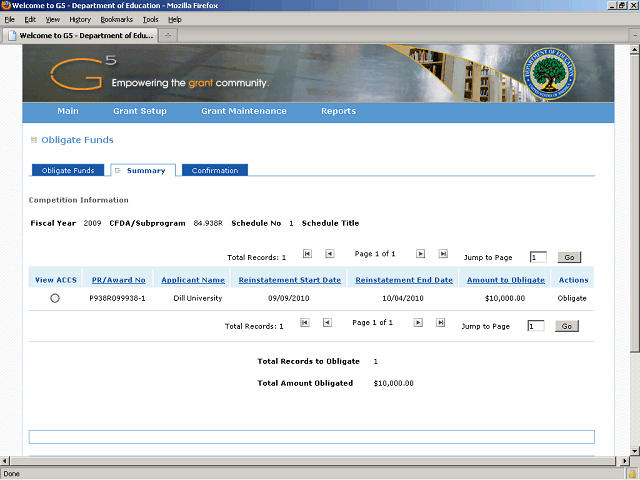Open the View menu
640x480 pixels.
(53, 20)
